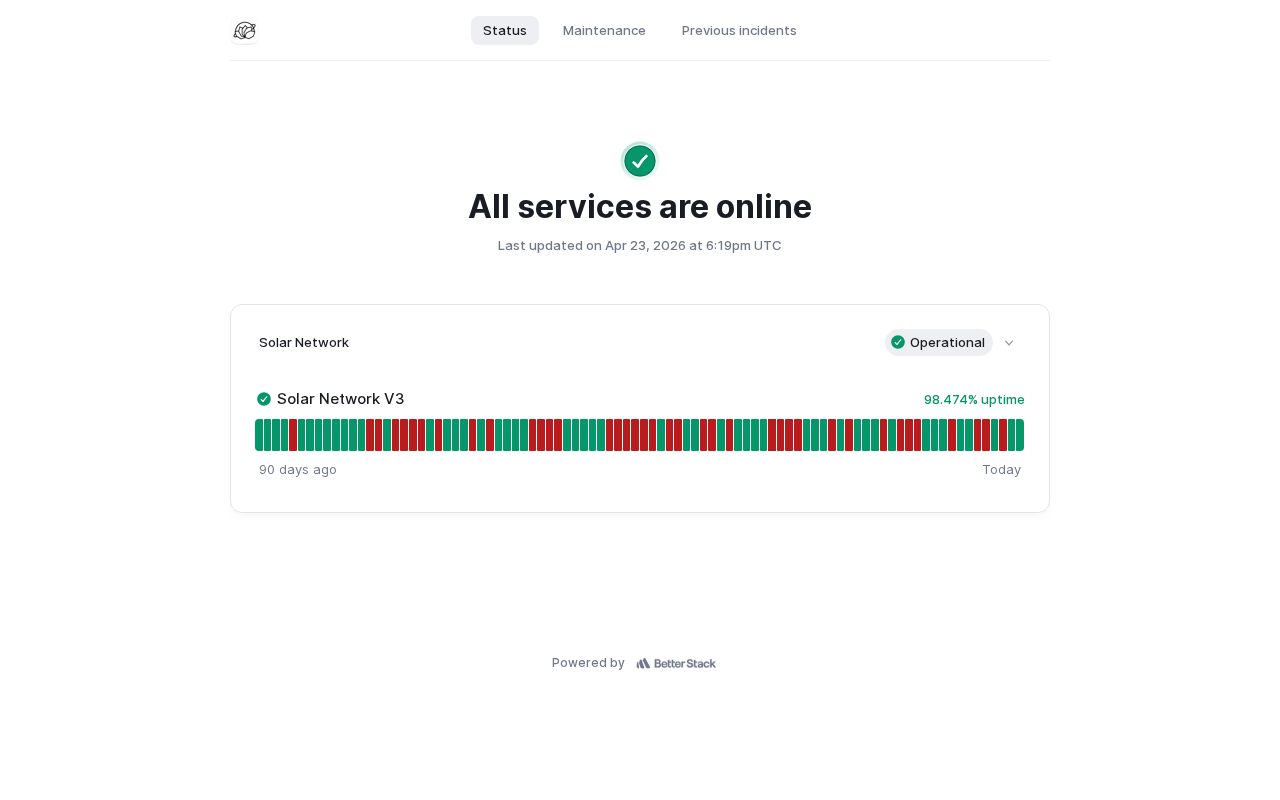Click the last updated timestamp text
Screen dimensions: 1280x800
point(640,246)
